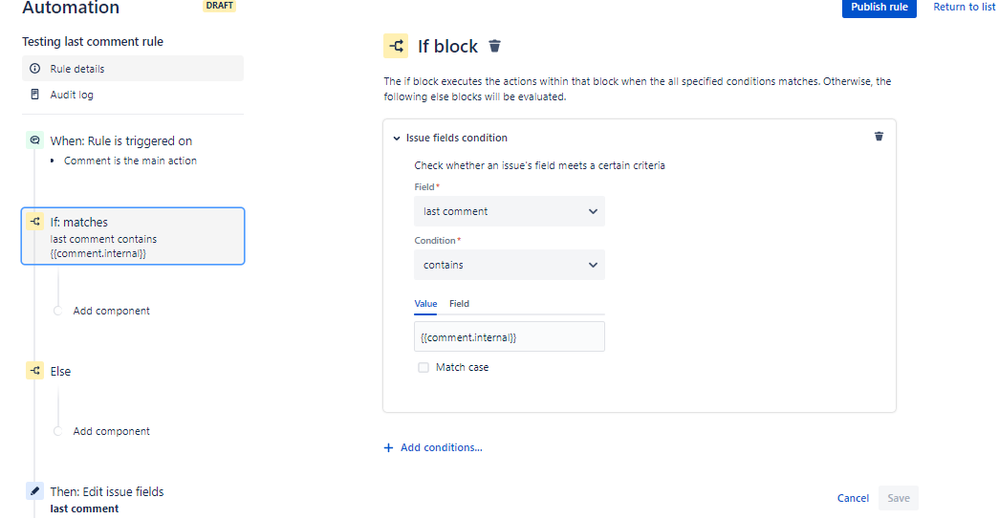The image size is (999, 518).
Task: Click the Audit log document icon
Action: click(35, 94)
